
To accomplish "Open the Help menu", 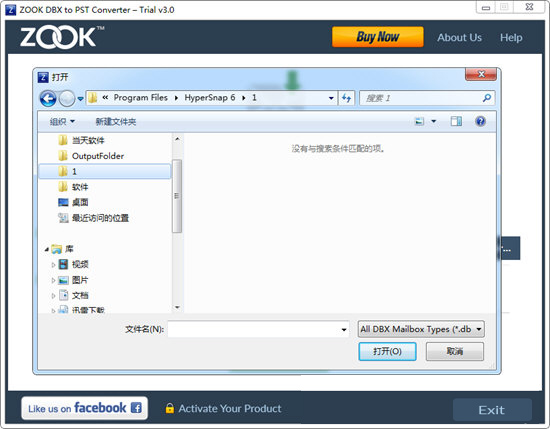I will point(511,38).
